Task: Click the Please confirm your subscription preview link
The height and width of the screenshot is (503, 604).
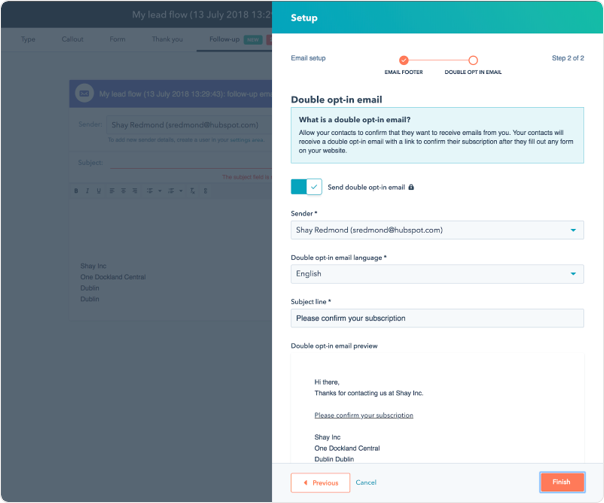Action: click(x=363, y=415)
